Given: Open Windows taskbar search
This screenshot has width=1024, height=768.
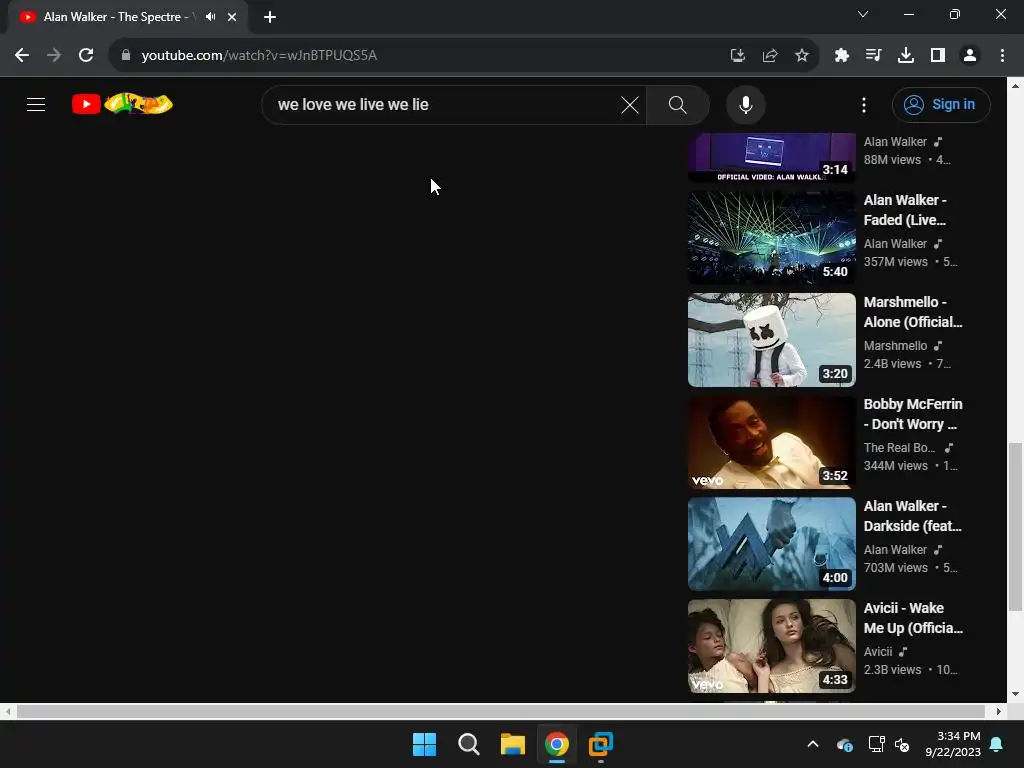Looking at the screenshot, I should [468, 744].
